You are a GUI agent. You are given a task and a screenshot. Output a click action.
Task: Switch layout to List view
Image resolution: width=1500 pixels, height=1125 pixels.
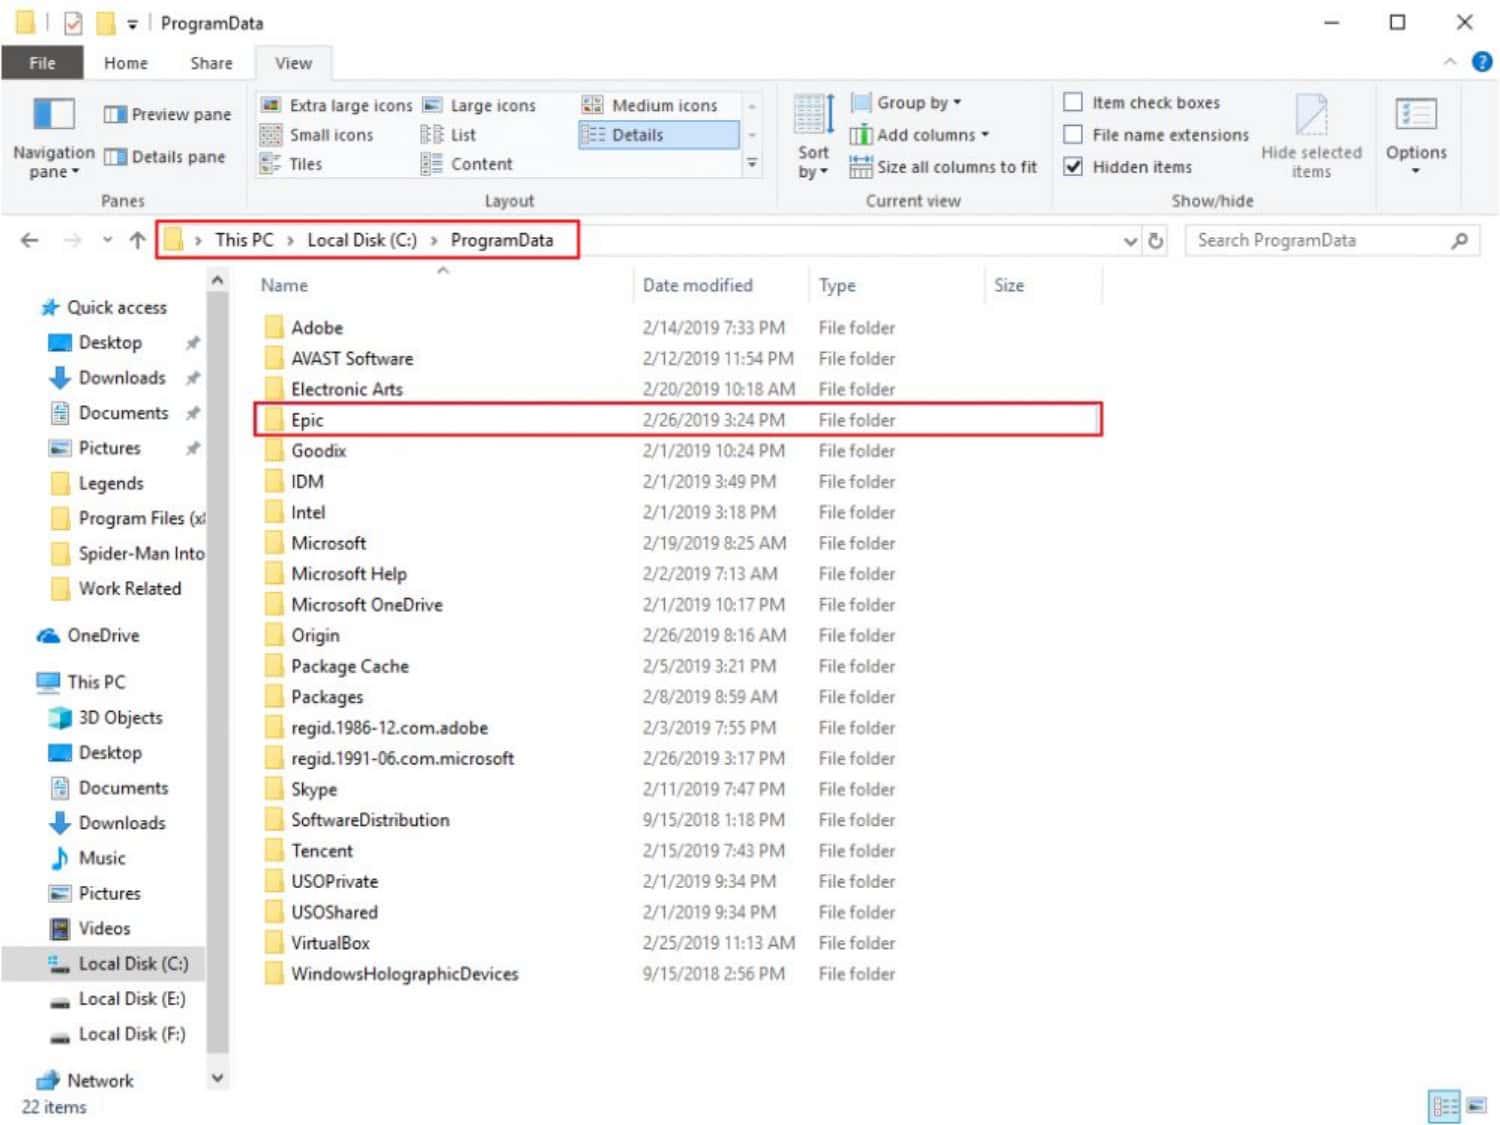(449, 135)
